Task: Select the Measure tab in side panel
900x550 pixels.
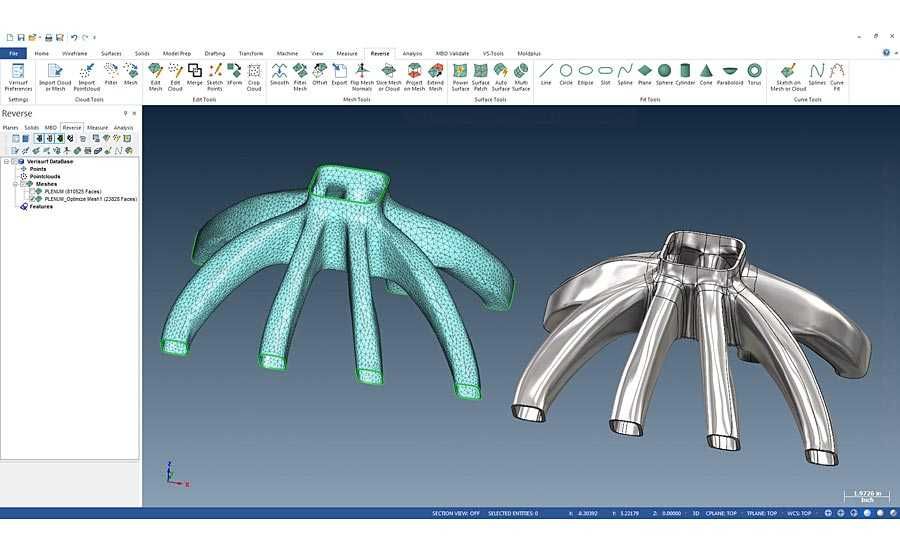Action: [x=97, y=127]
